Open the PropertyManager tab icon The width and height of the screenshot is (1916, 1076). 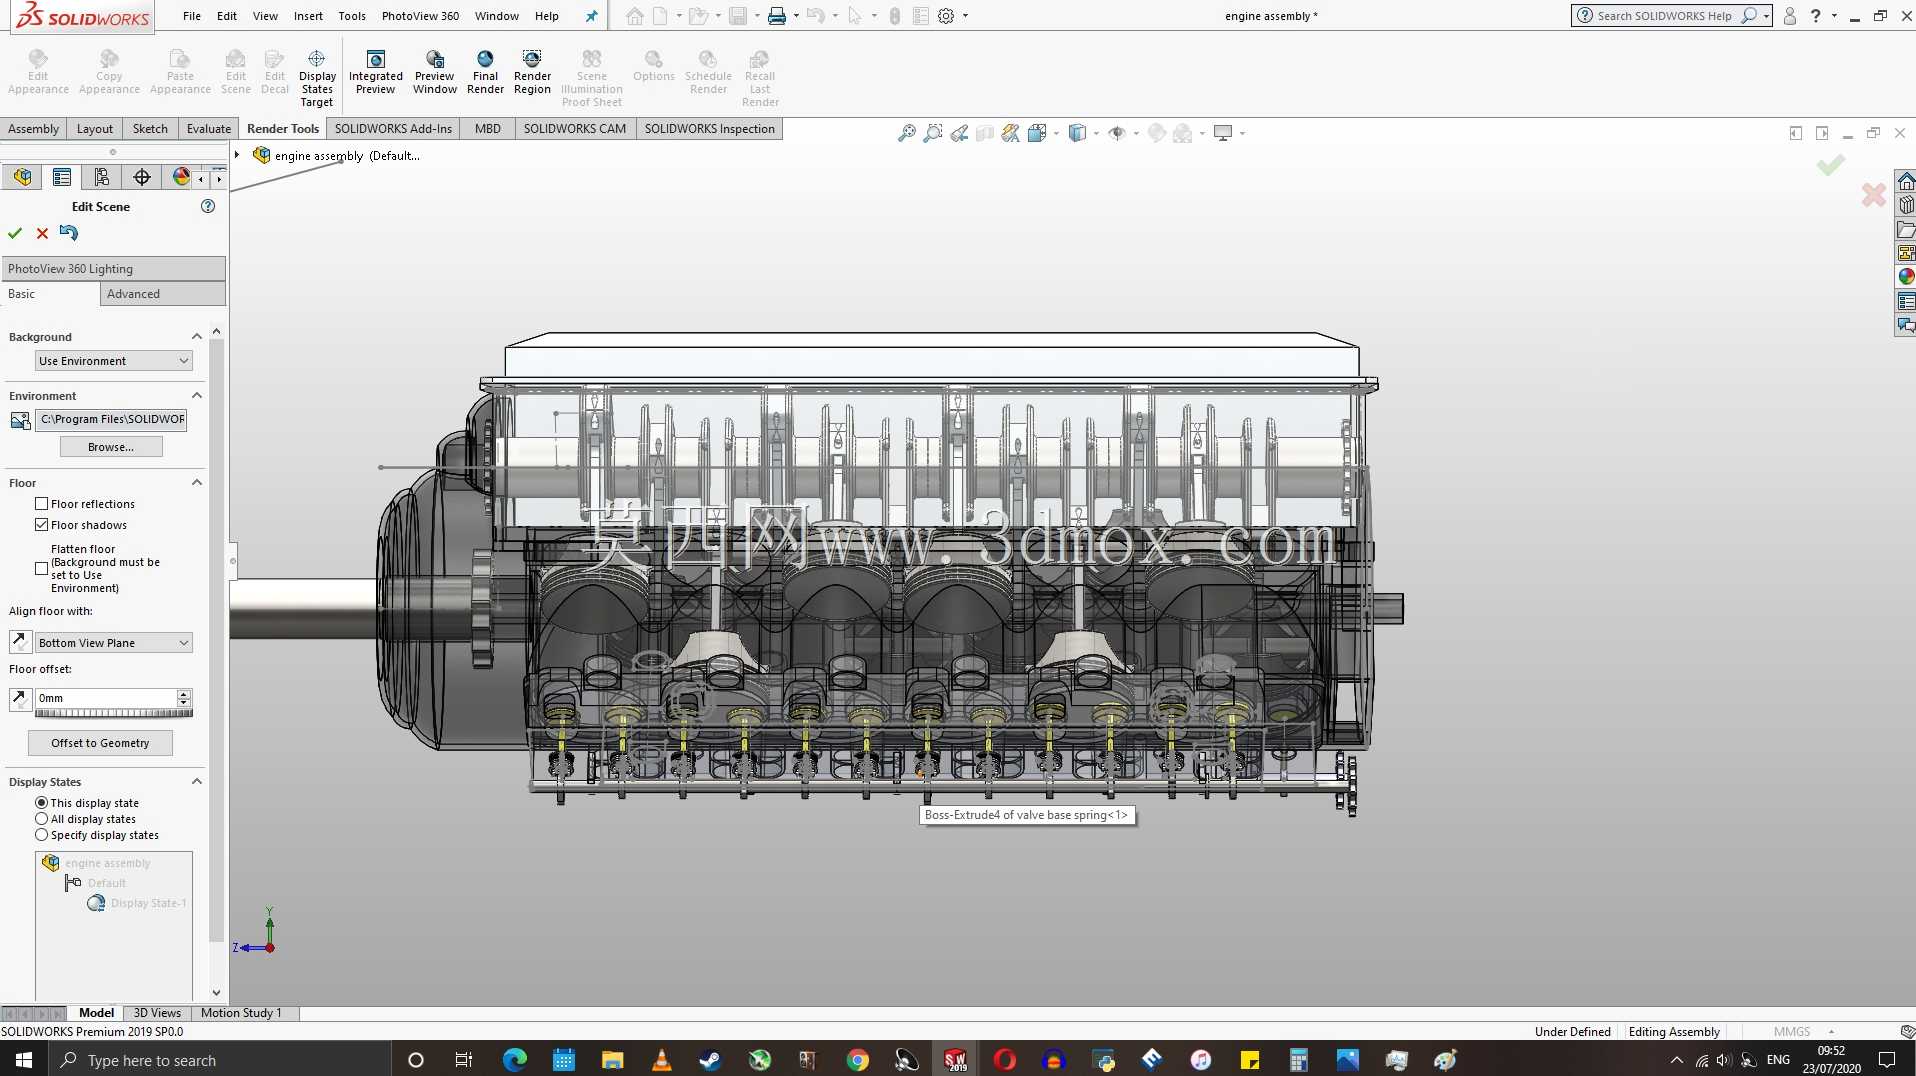[x=62, y=177]
